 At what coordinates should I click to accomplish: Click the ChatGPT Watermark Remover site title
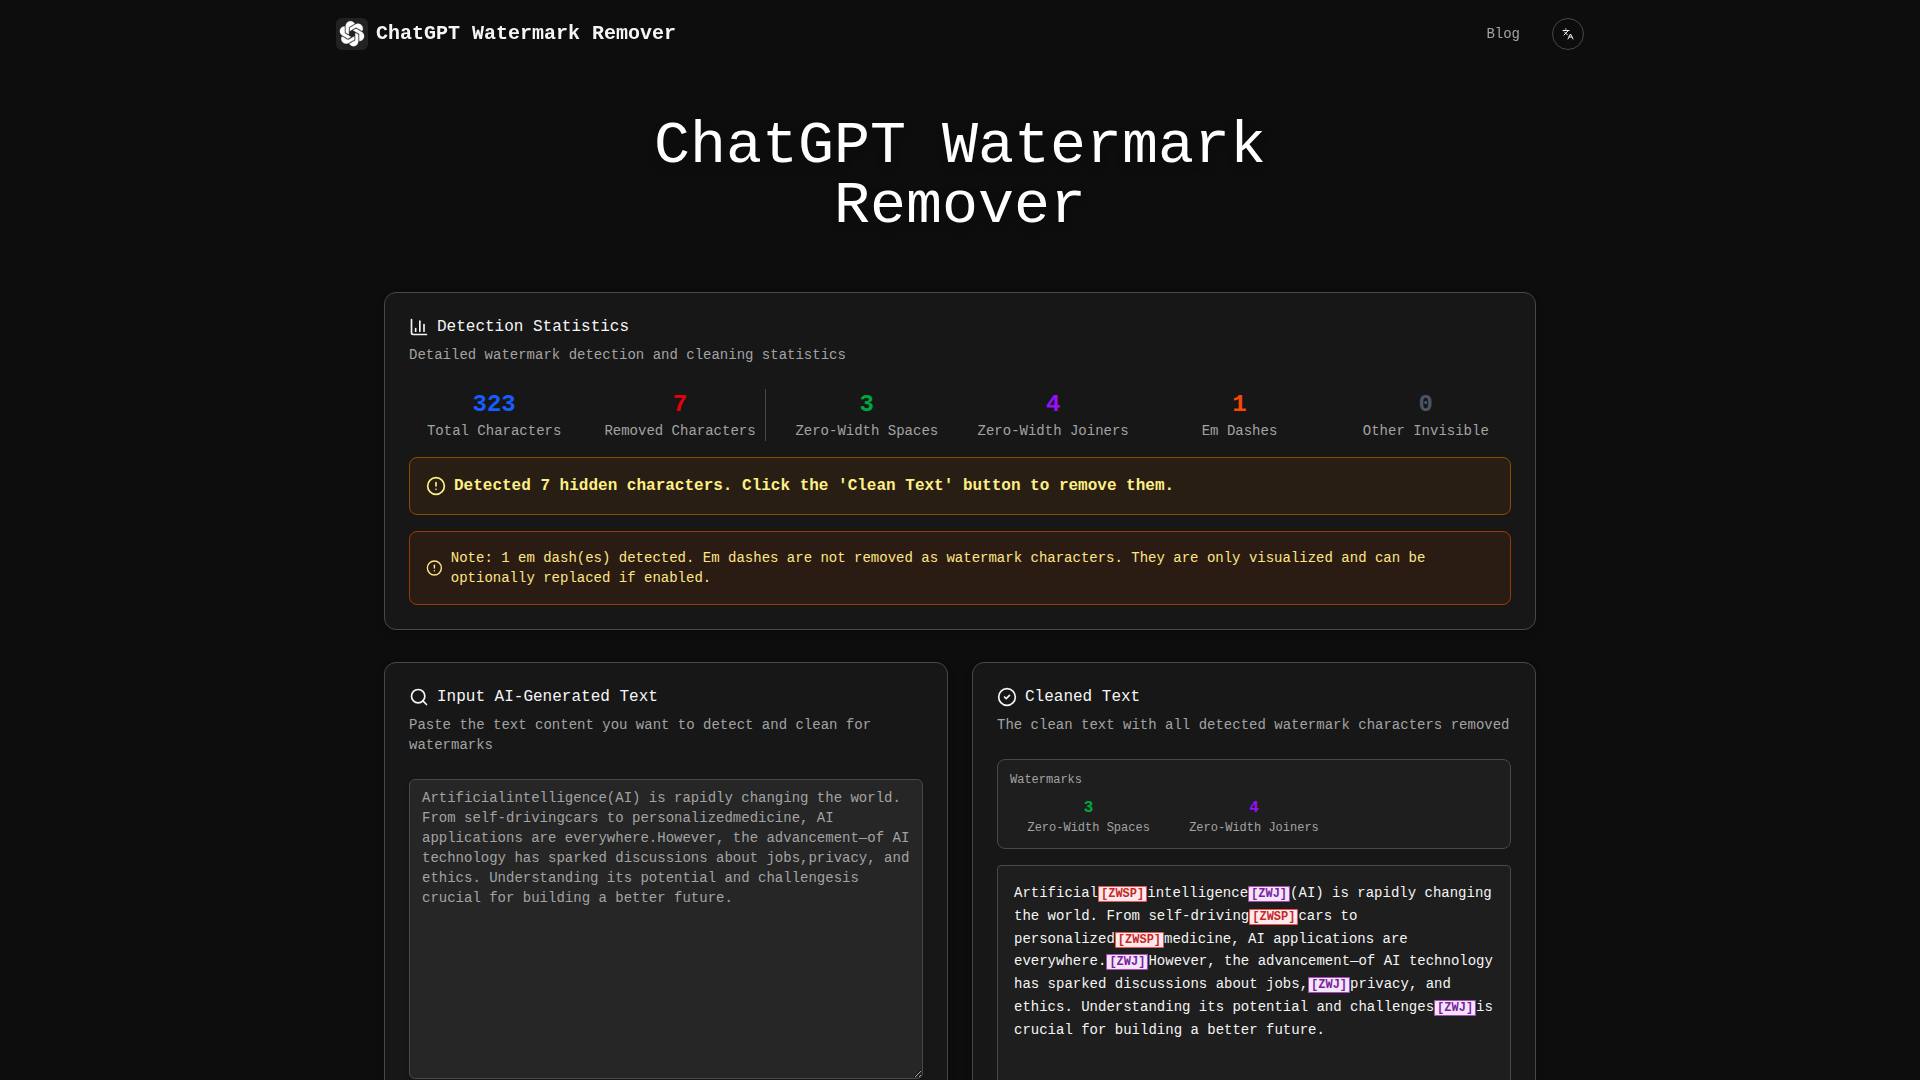click(x=525, y=33)
